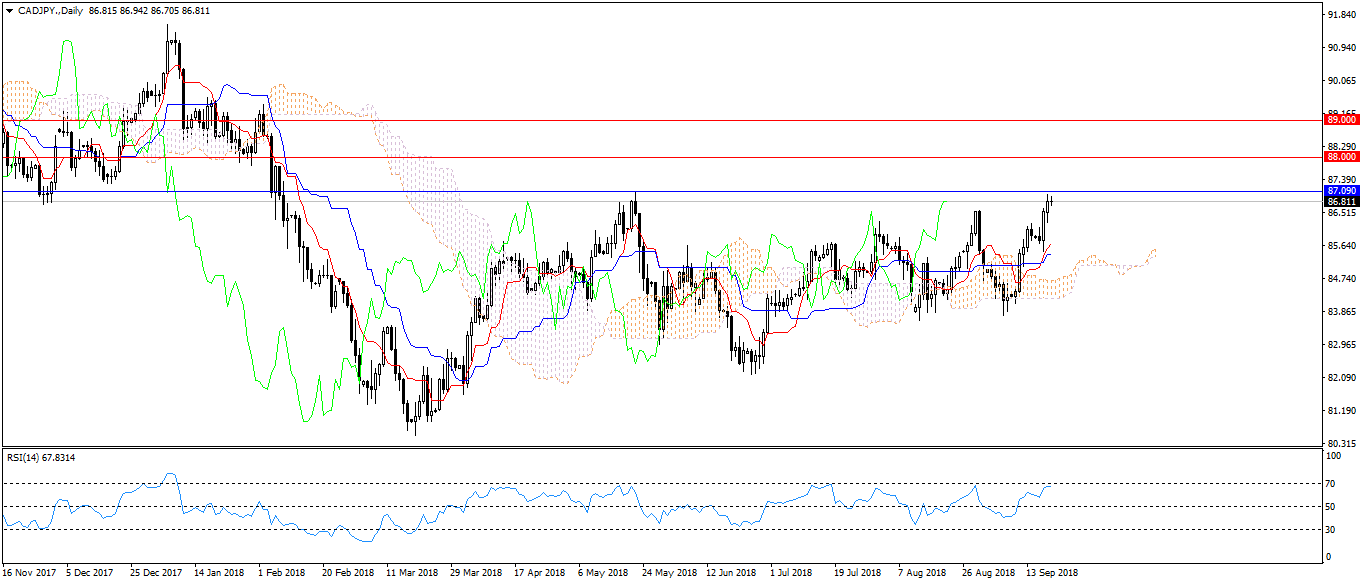Click the 25 Dec 2017 date label
Image resolution: width=1362 pixels, height=584 pixels.
[x=158, y=574]
